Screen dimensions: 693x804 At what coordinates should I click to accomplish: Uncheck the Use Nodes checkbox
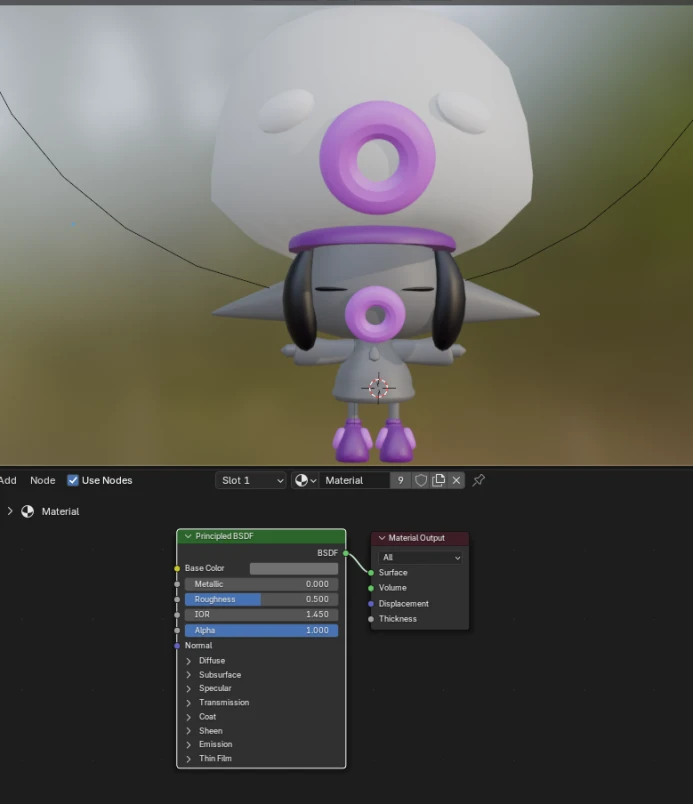pos(73,481)
